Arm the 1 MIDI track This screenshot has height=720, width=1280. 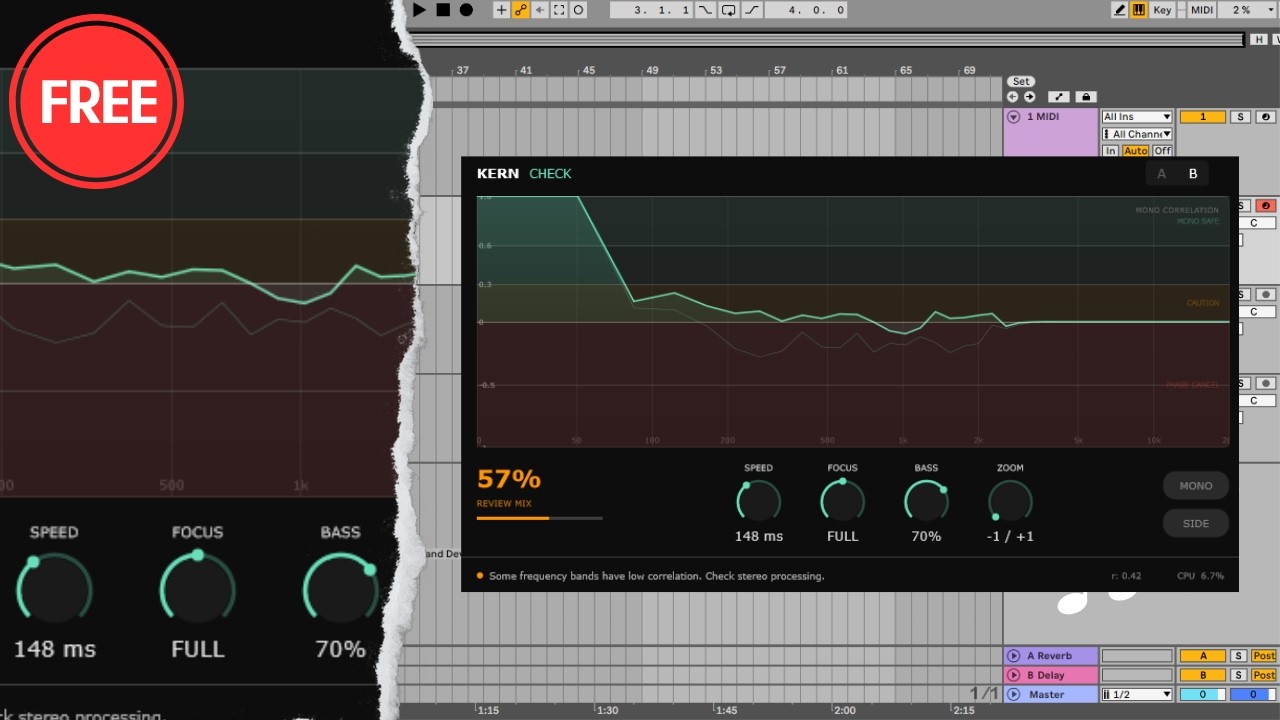[1266, 117]
